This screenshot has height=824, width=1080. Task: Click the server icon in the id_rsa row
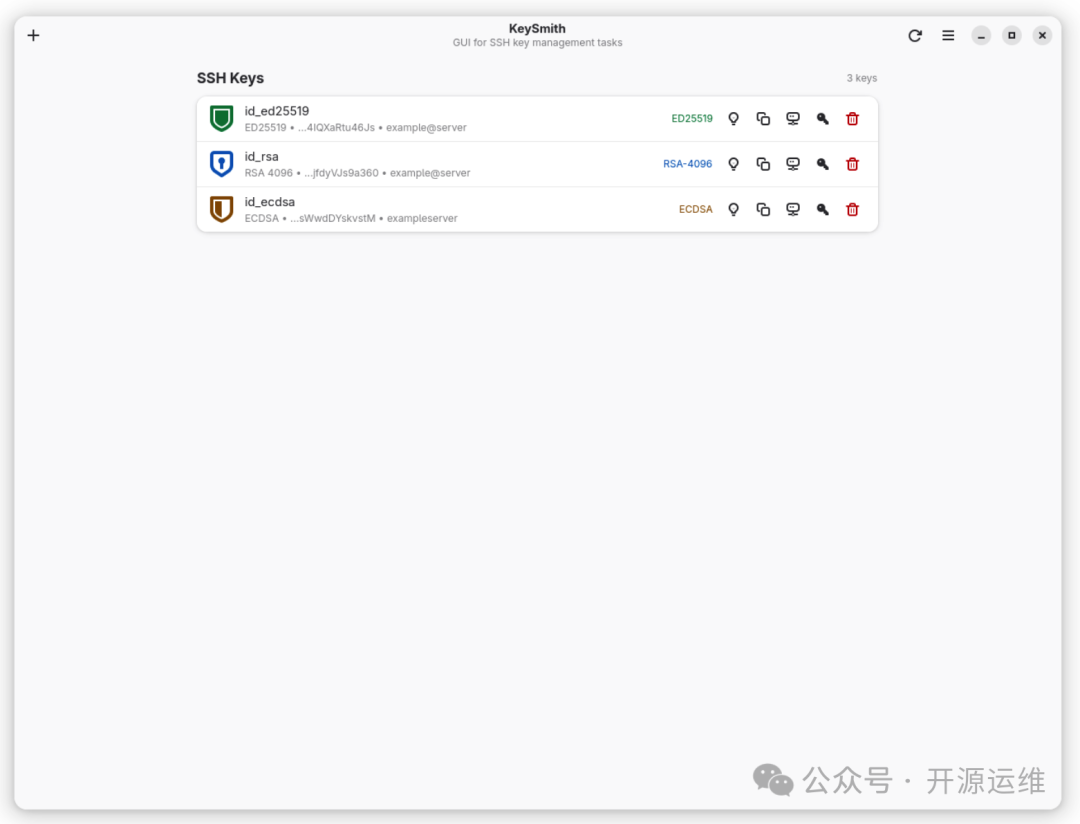click(793, 164)
